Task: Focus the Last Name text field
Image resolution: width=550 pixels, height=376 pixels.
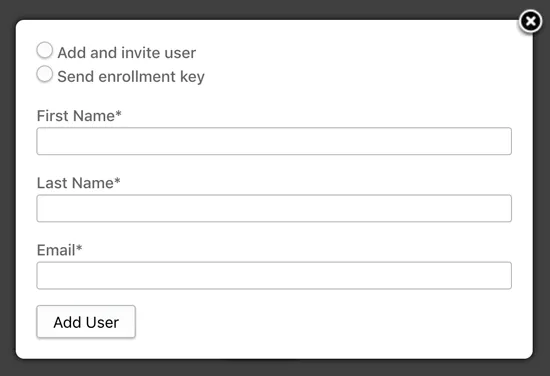Action: click(274, 208)
